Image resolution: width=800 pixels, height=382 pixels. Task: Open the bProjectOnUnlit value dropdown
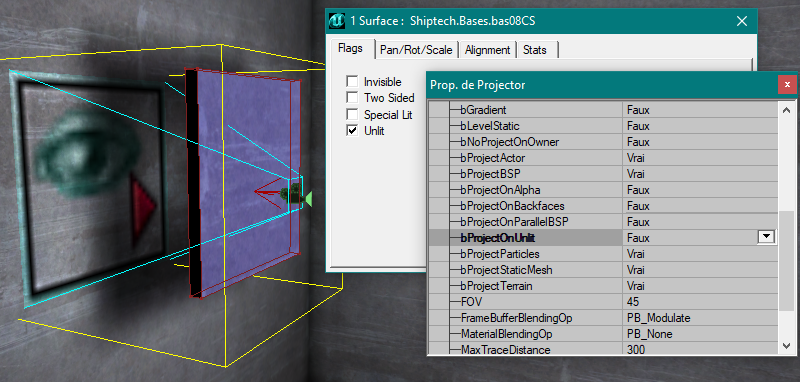click(766, 237)
